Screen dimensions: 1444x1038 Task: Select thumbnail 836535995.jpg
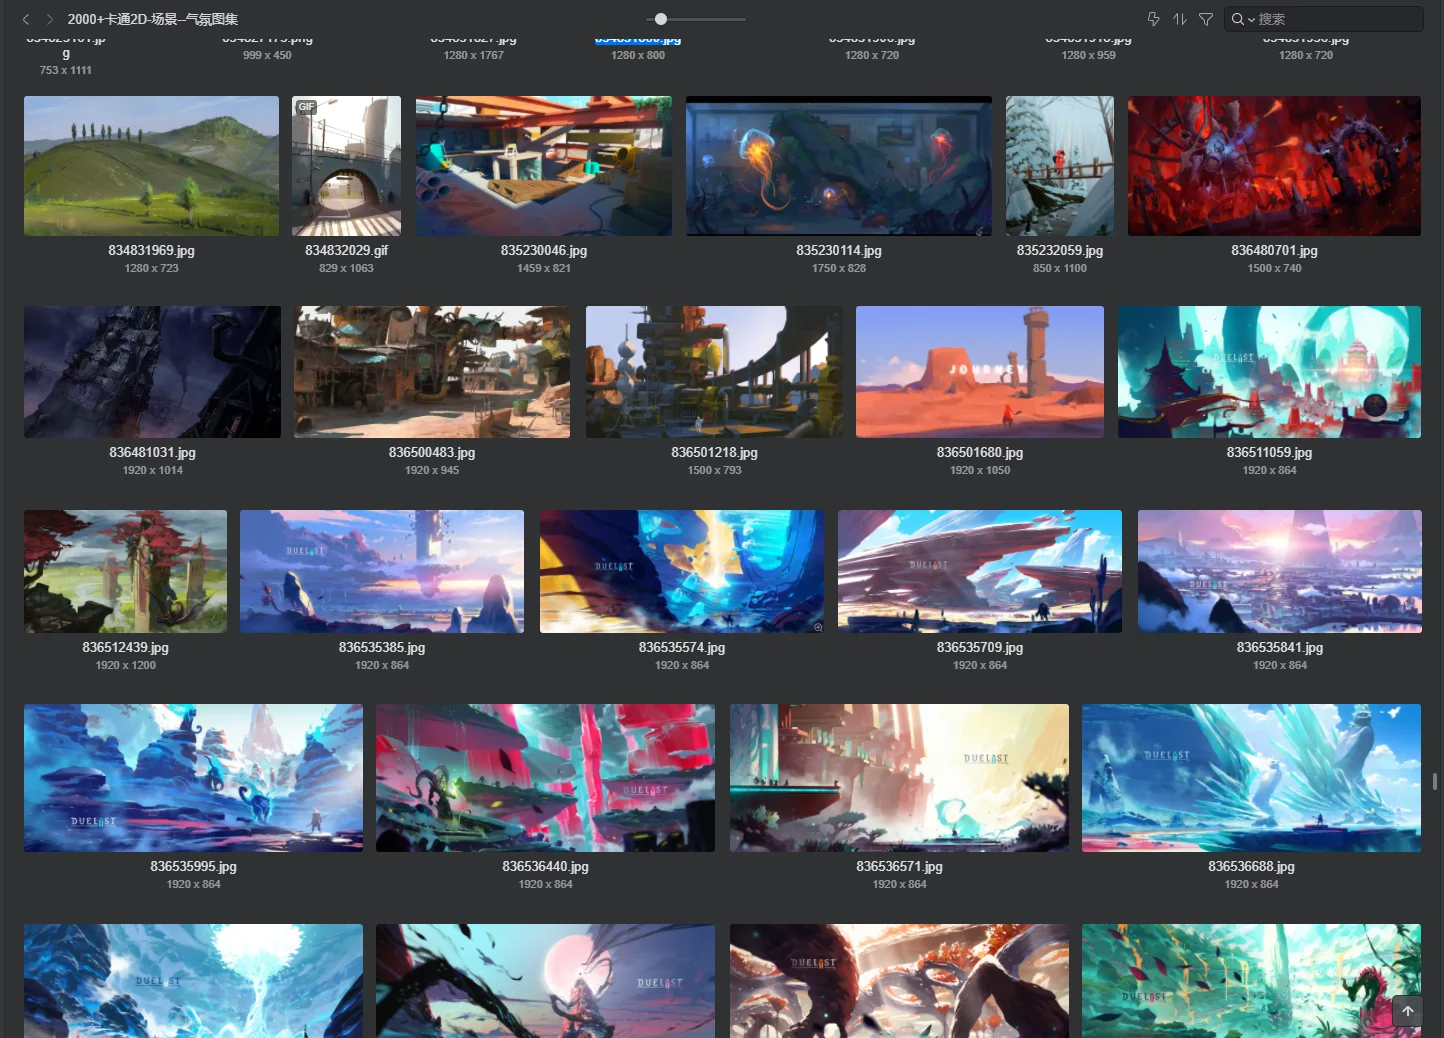193,778
